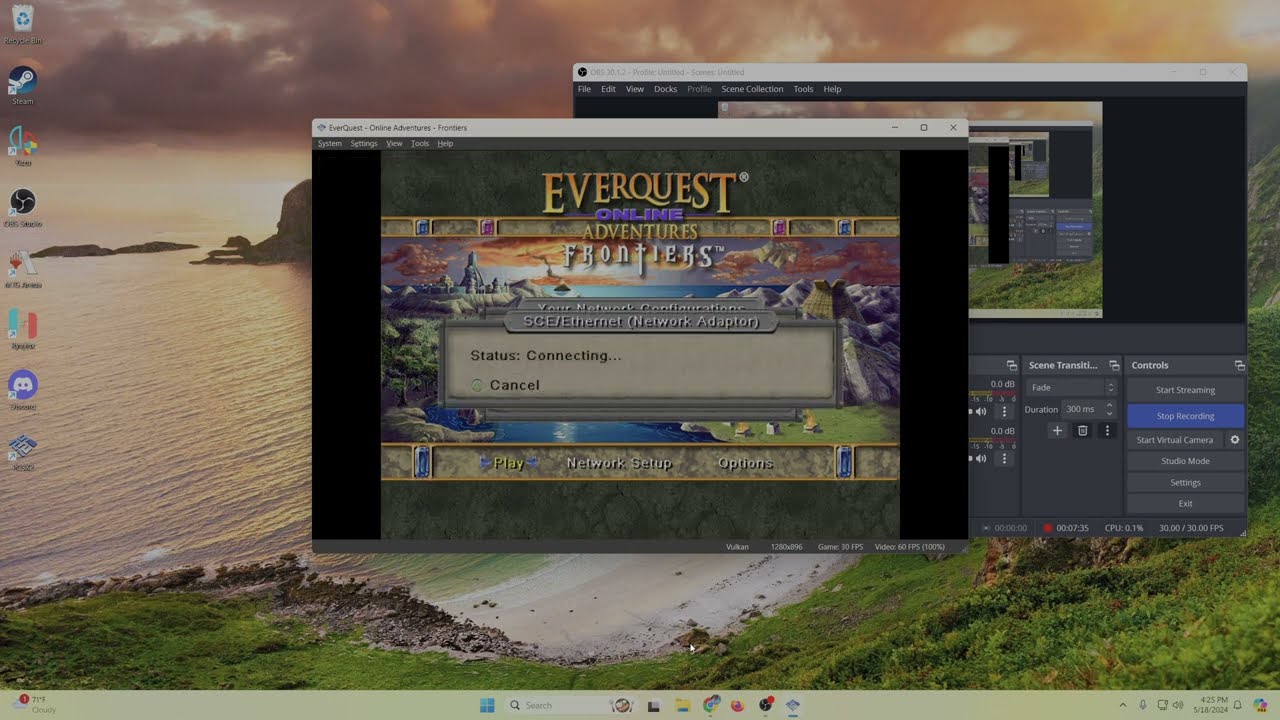Switch to OBS from the taskbar

tap(766, 705)
